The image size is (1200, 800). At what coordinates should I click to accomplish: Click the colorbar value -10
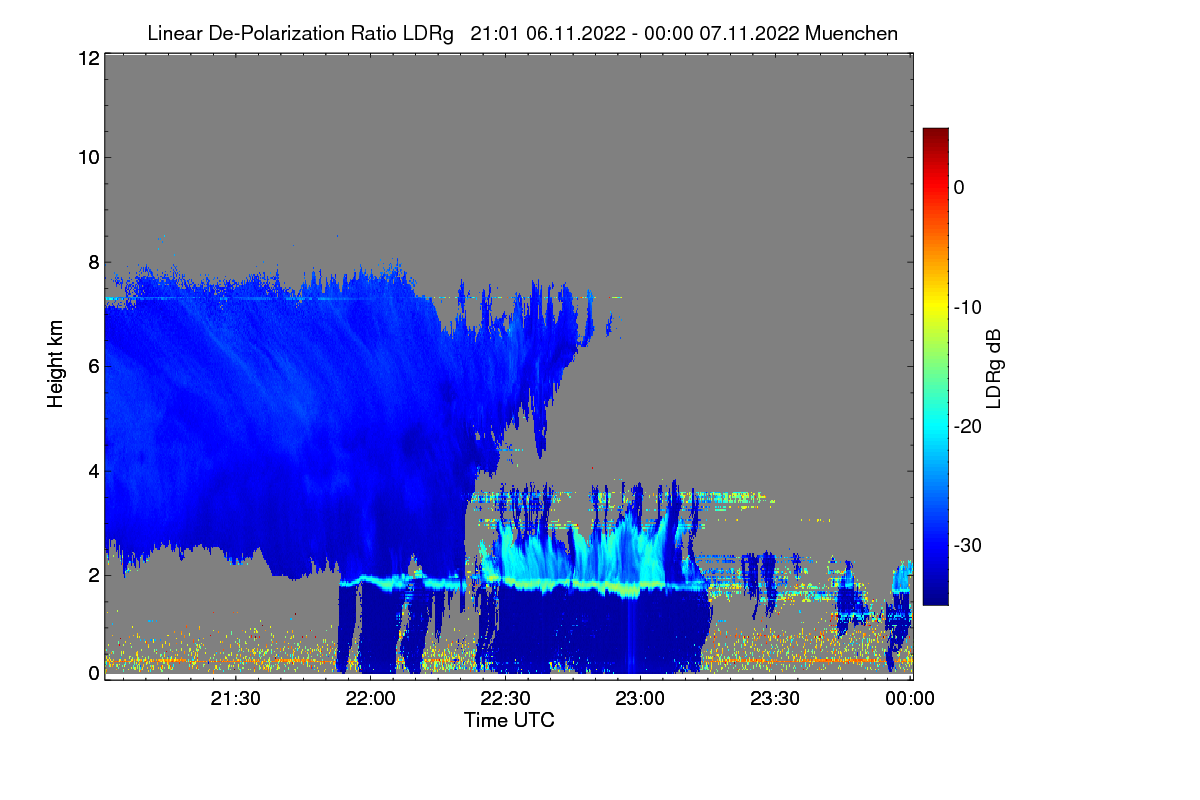click(x=968, y=307)
